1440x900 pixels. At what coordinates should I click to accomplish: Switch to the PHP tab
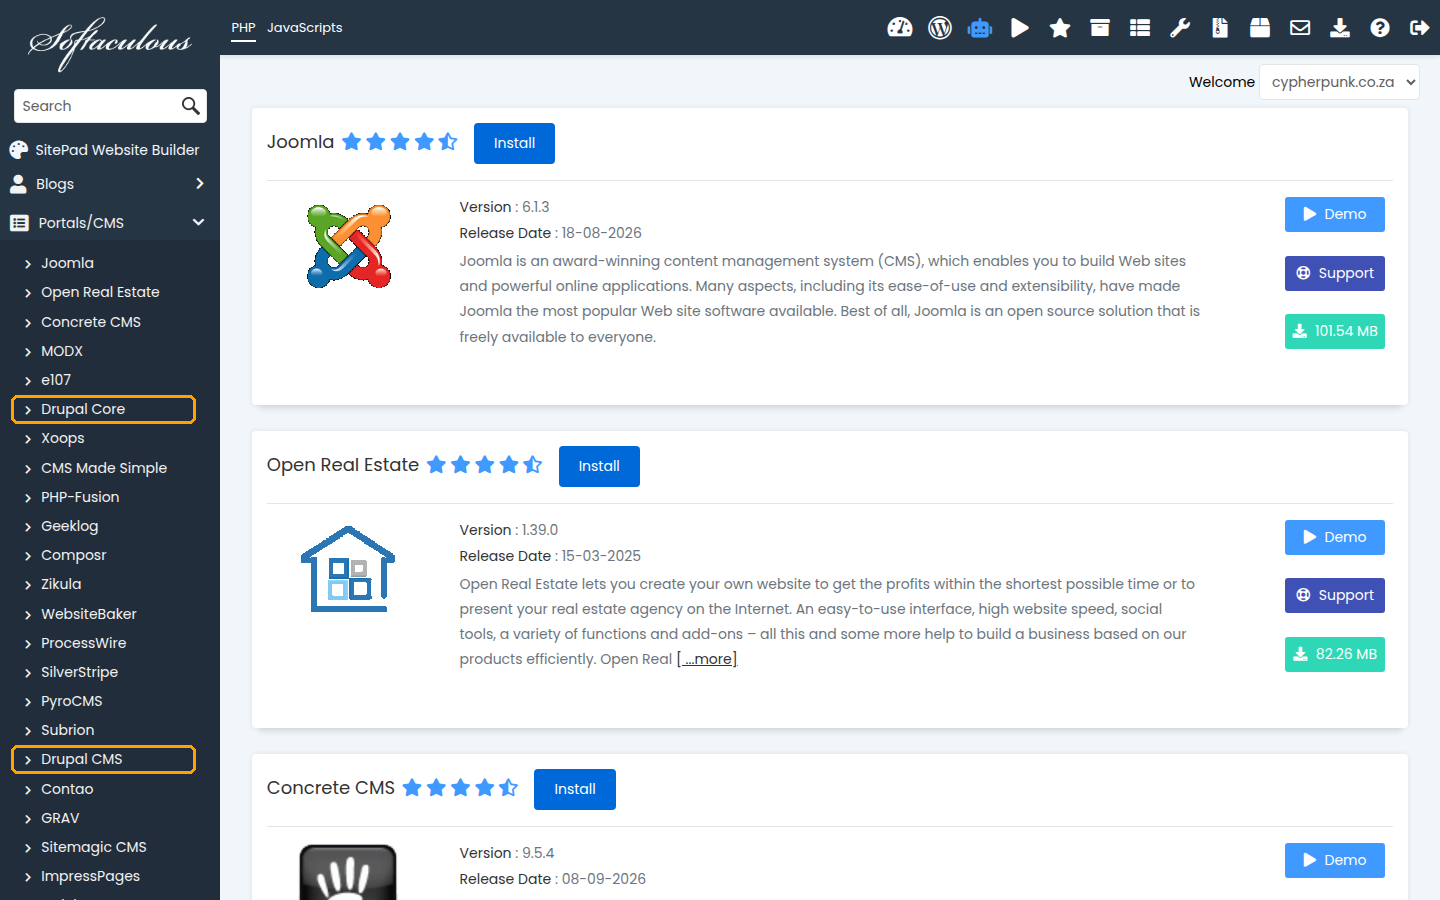pos(243,28)
